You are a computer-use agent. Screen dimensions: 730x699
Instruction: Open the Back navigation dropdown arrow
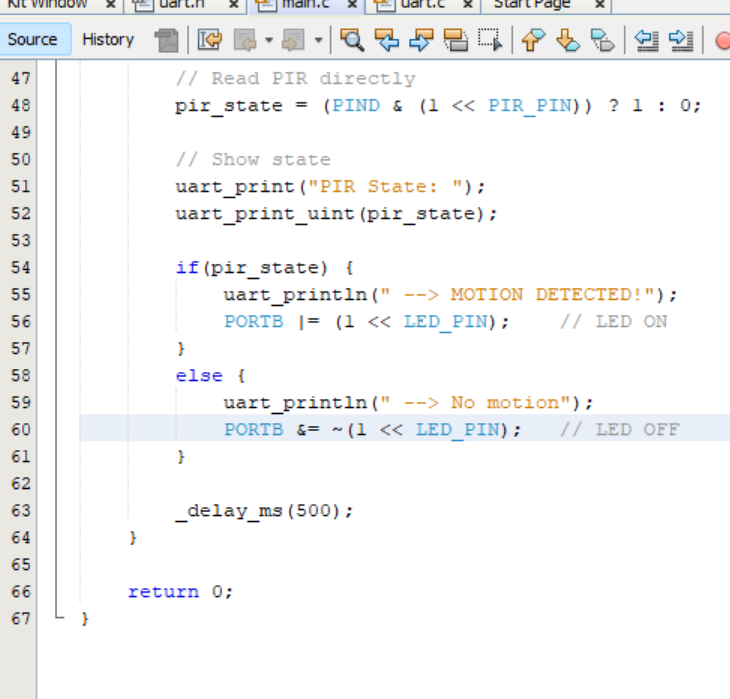coord(268,40)
